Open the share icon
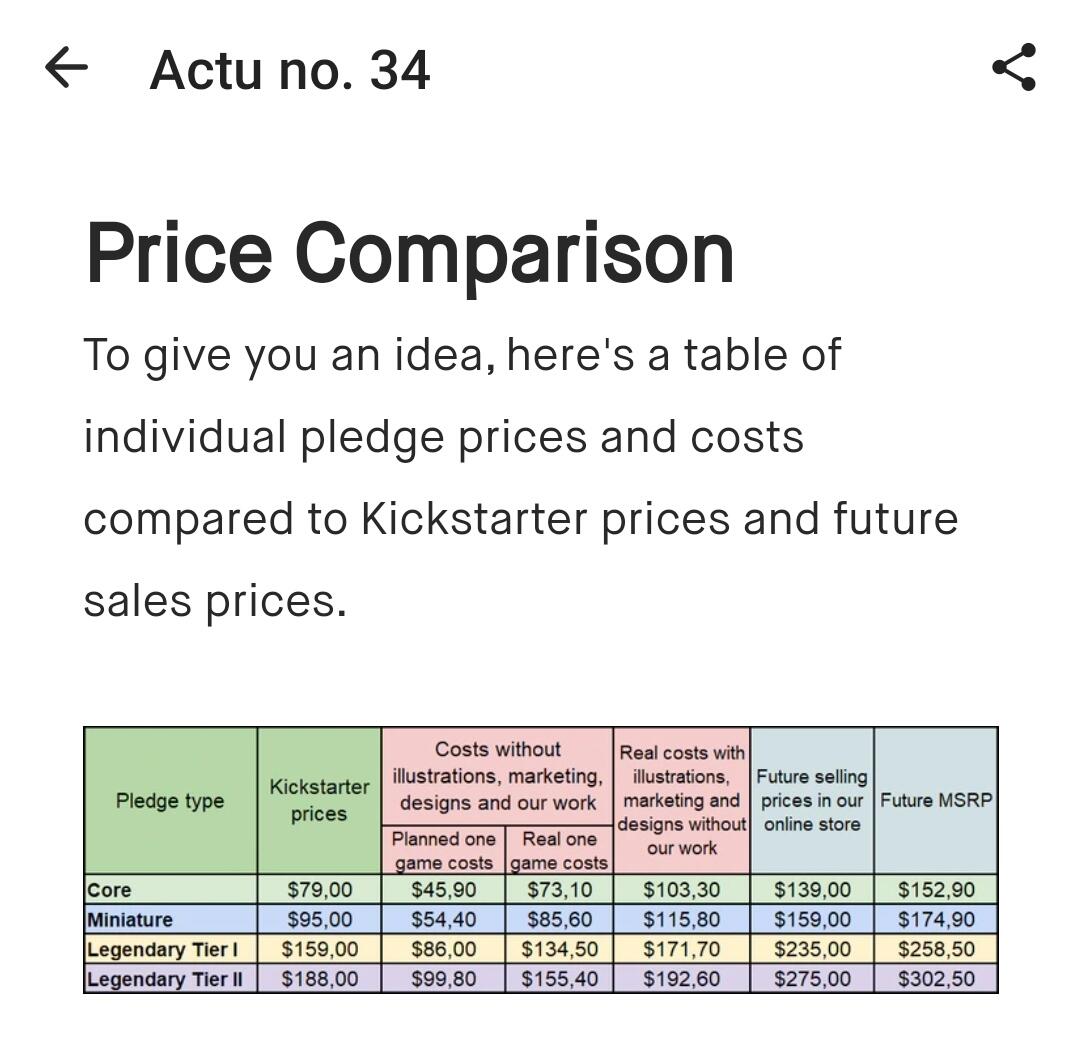 point(1014,67)
